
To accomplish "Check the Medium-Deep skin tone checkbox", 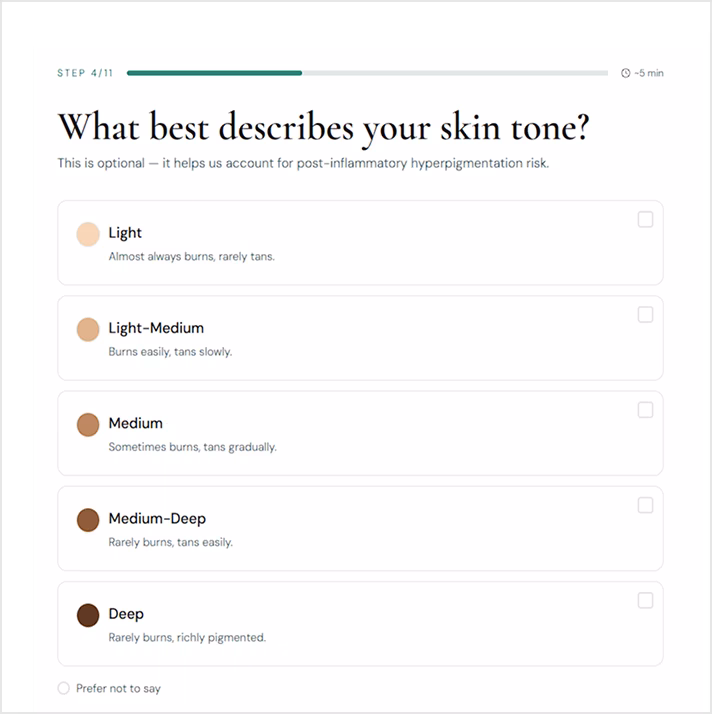I will [645, 505].
